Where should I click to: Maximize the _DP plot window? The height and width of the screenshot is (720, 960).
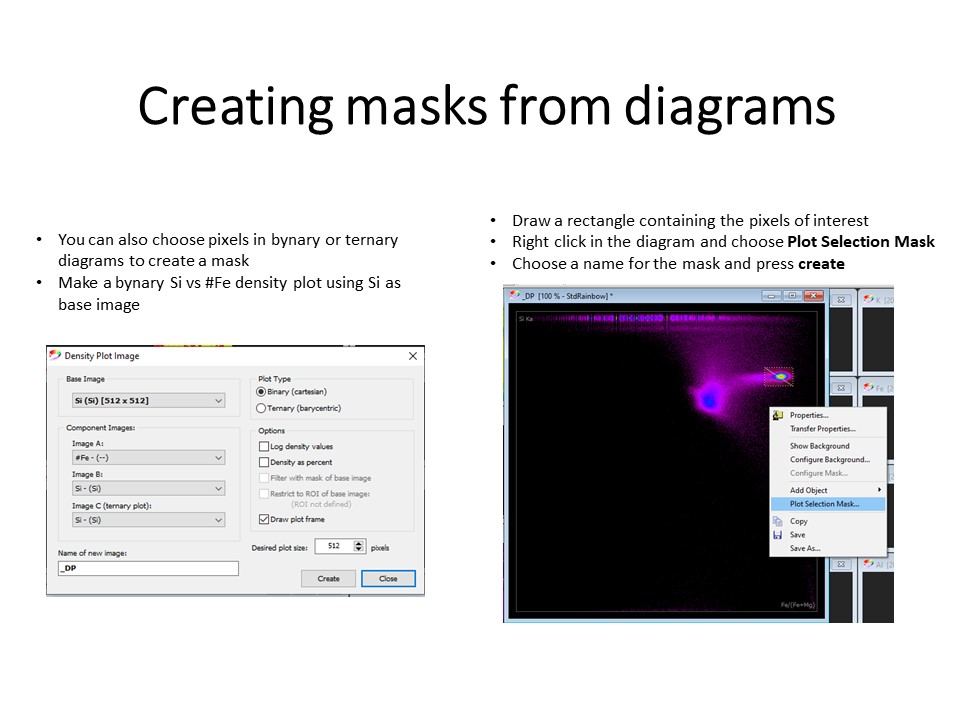[791, 296]
